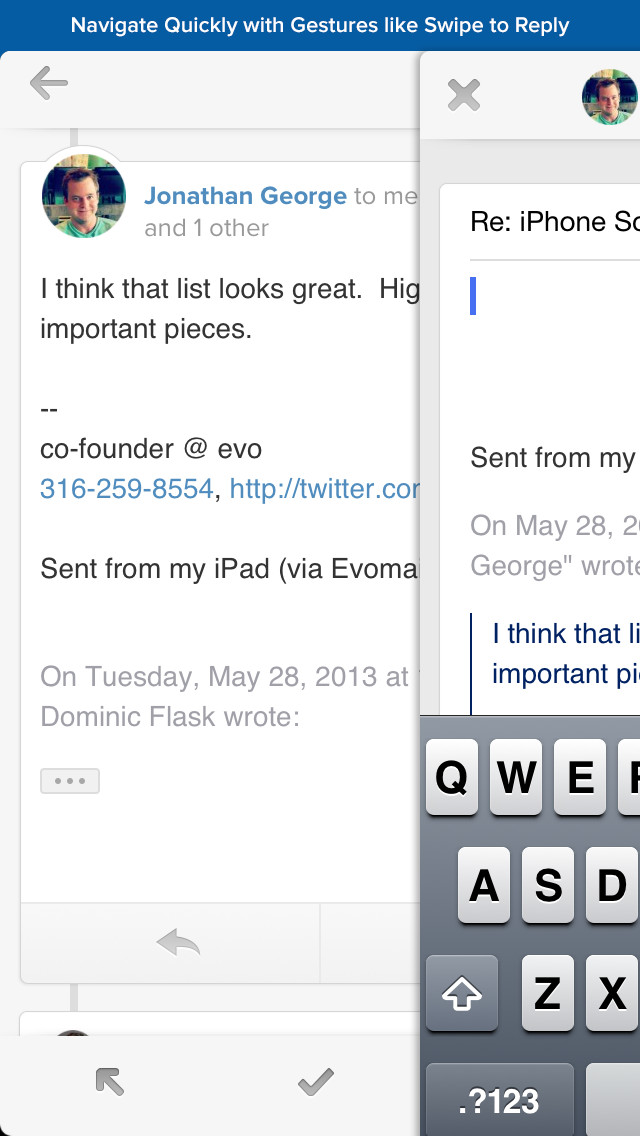Open the twitter.com link

[325, 489]
